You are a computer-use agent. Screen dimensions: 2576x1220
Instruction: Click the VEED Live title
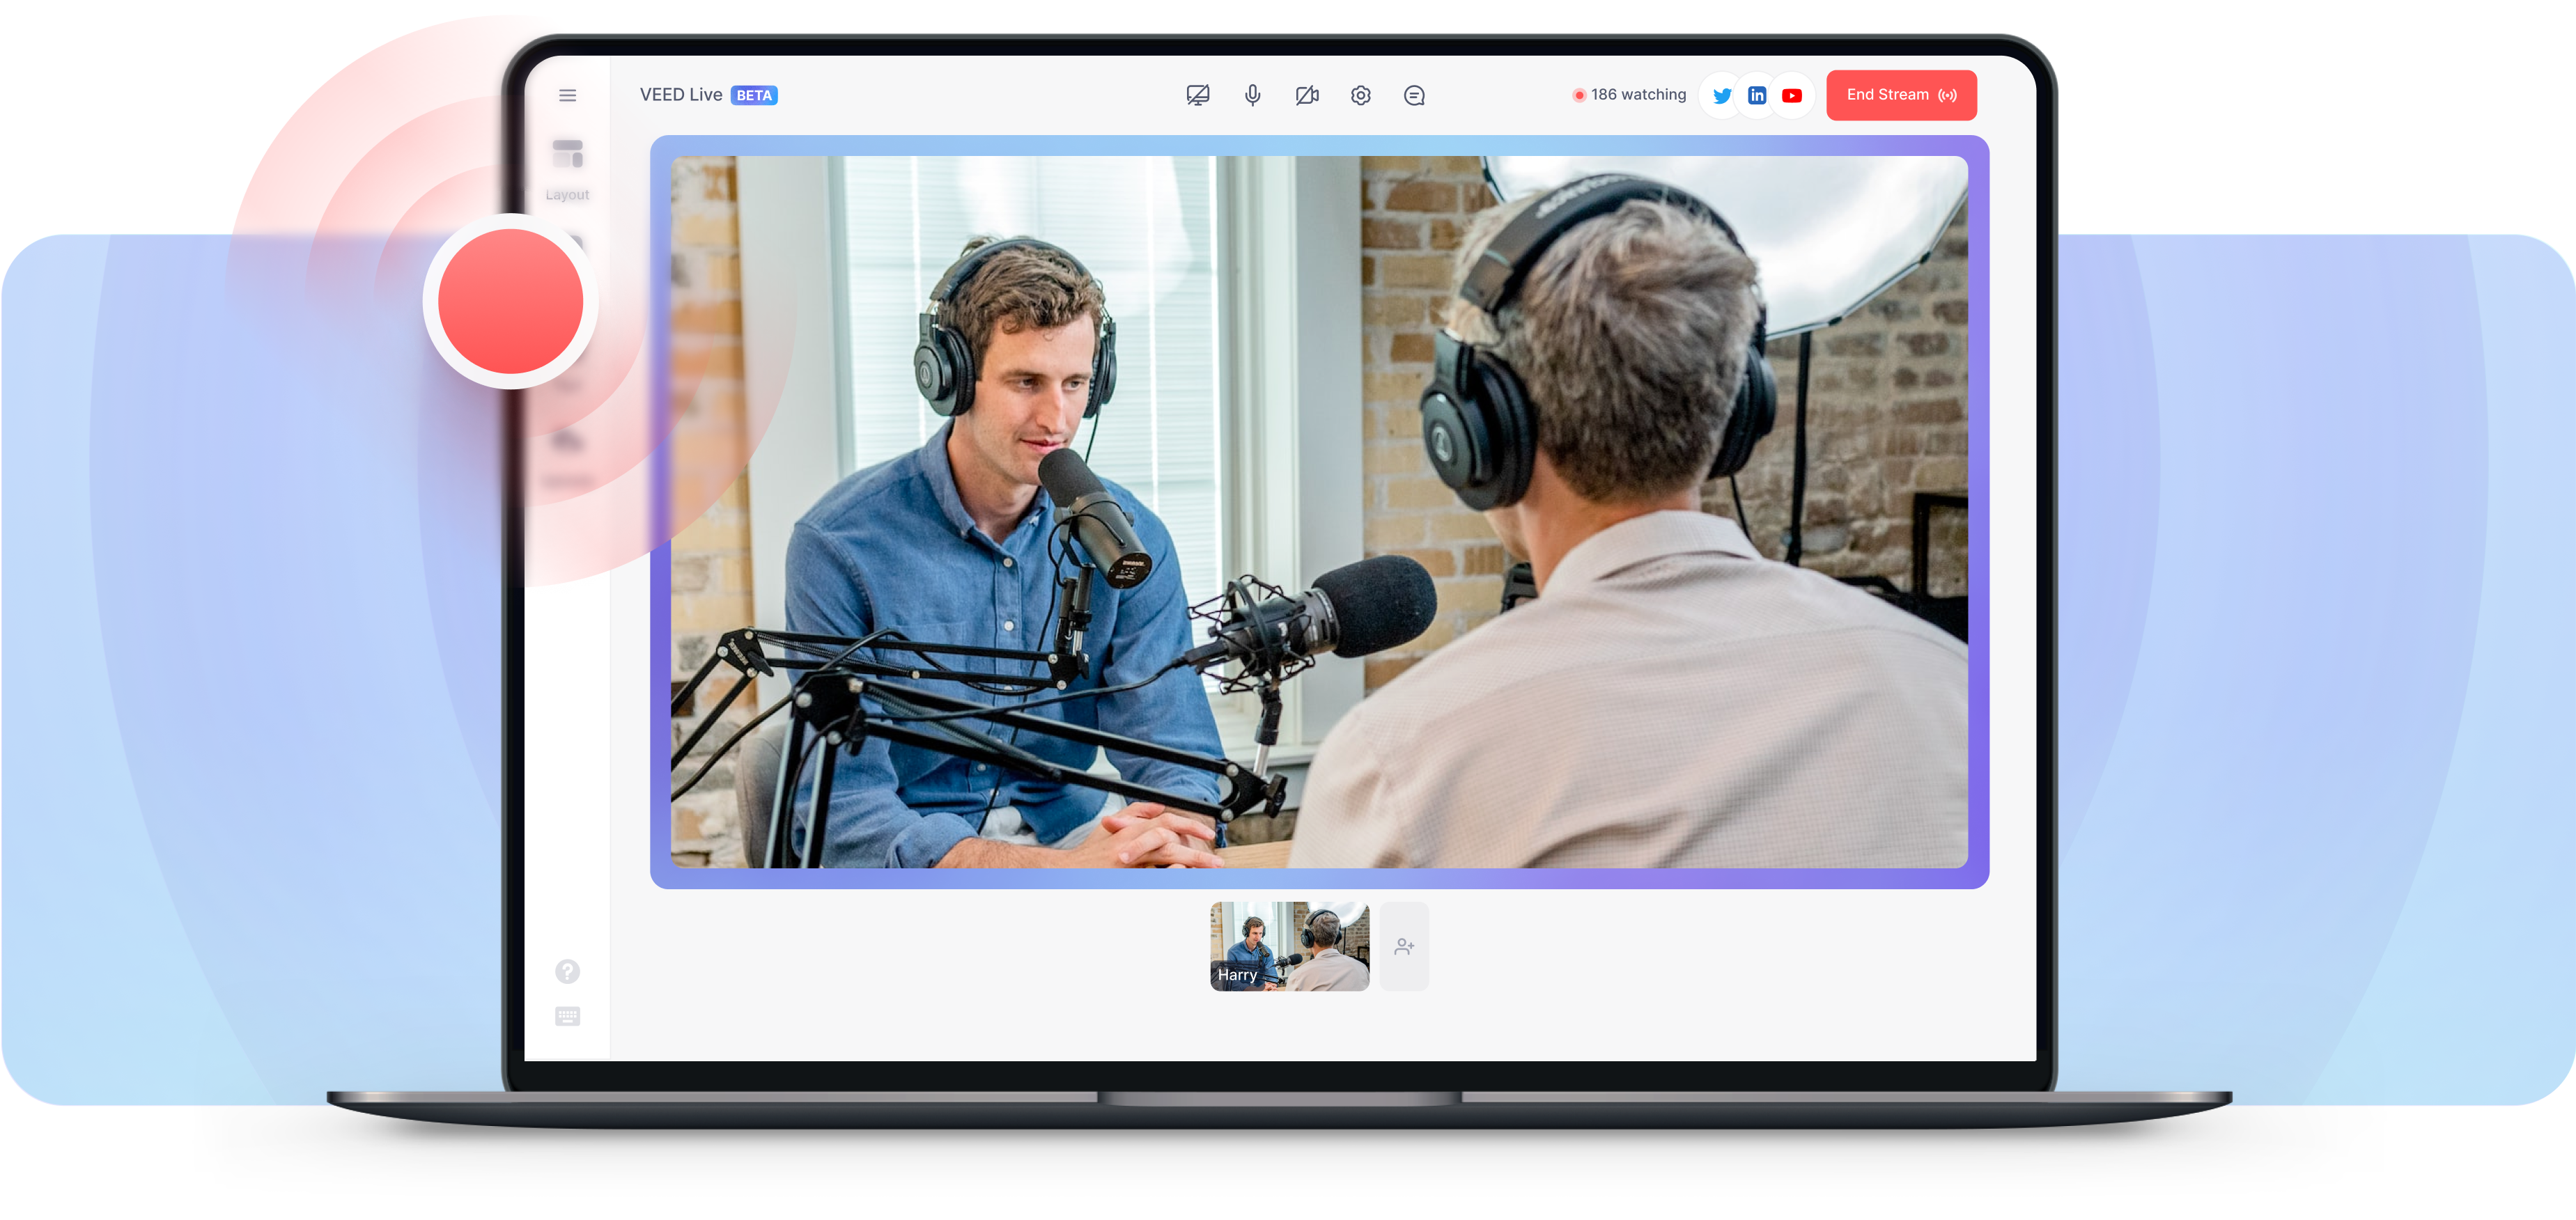[x=681, y=95]
